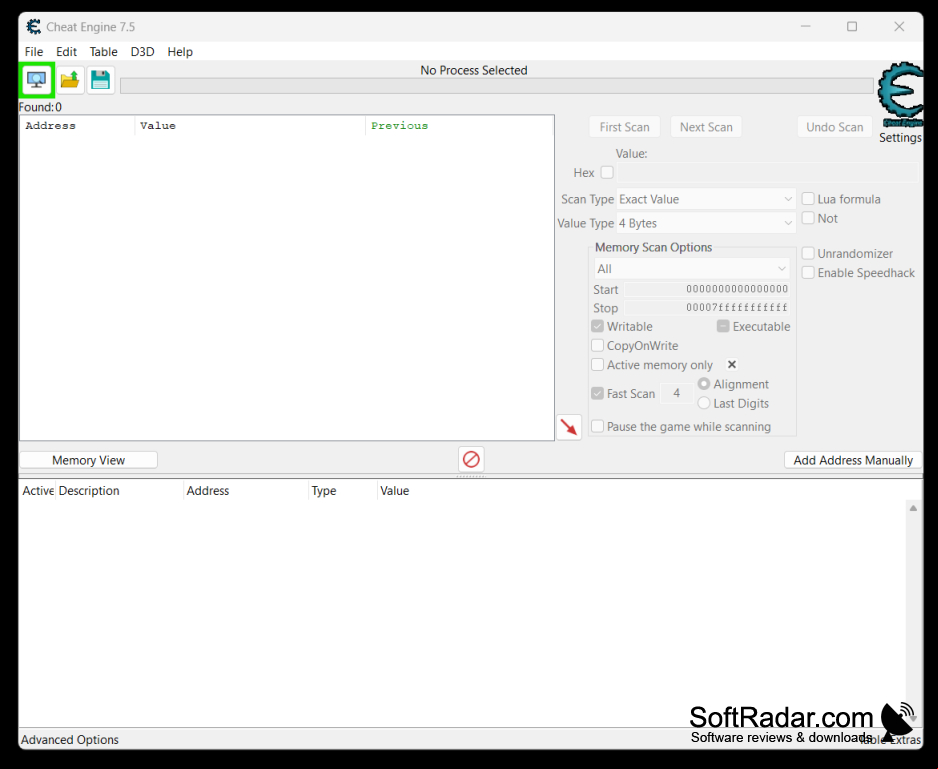
Task: Open the Table menu
Action: point(103,51)
